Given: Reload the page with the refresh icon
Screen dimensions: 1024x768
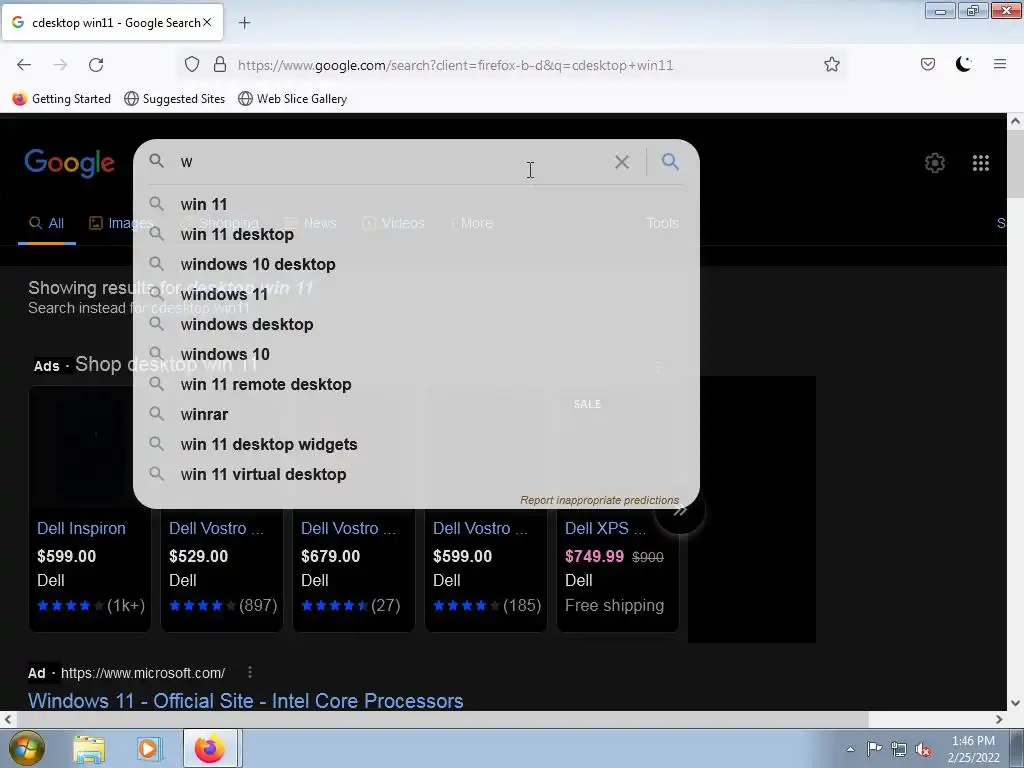Looking at the screenshot, I should pyautogui.click(x=96, y=65).
